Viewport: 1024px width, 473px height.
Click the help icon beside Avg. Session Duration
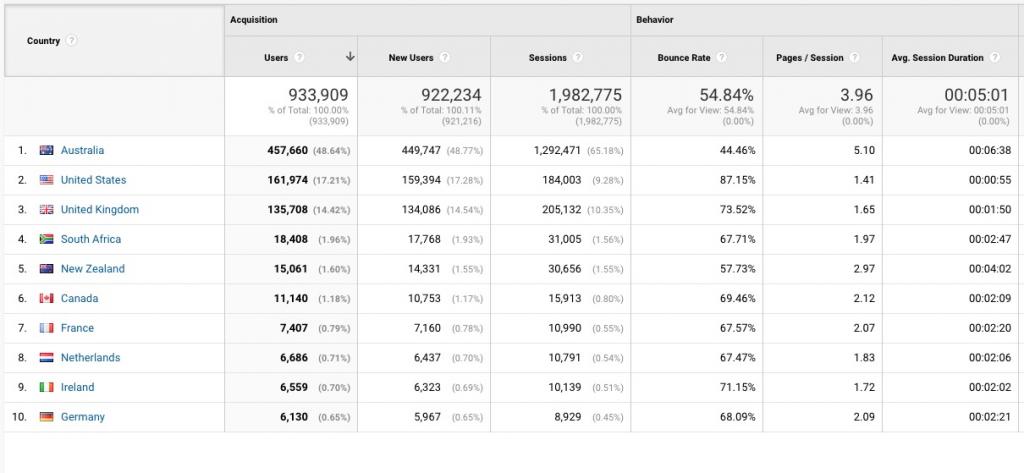pos(995,58)
